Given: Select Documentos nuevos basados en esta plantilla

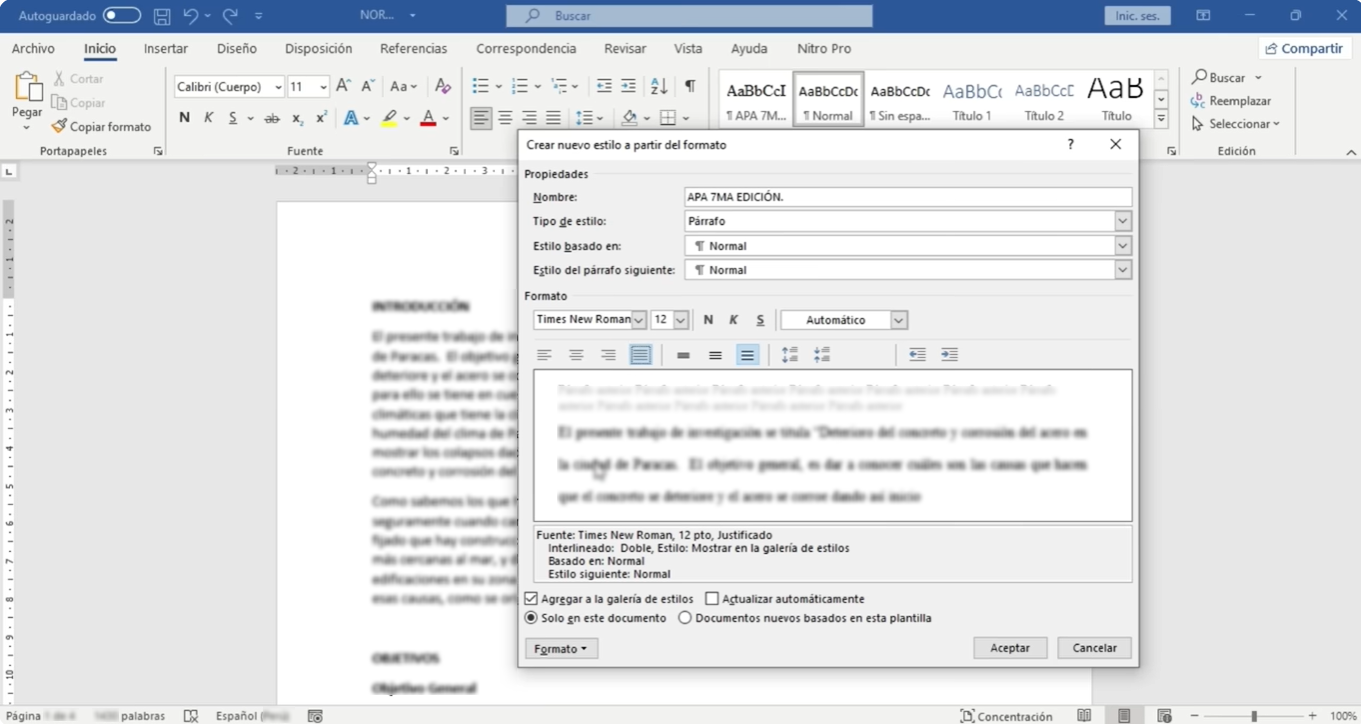Looking at the screenshot, I should click(685, 618).
